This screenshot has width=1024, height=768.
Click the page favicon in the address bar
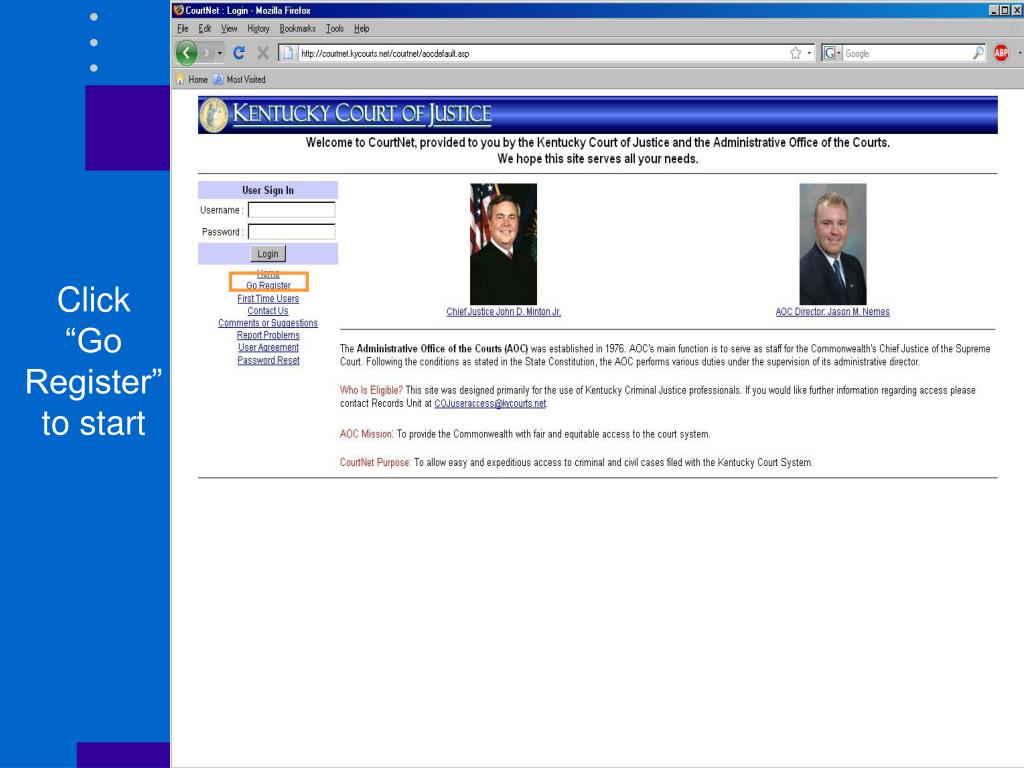pyautogui.click(x=288, y=53)
